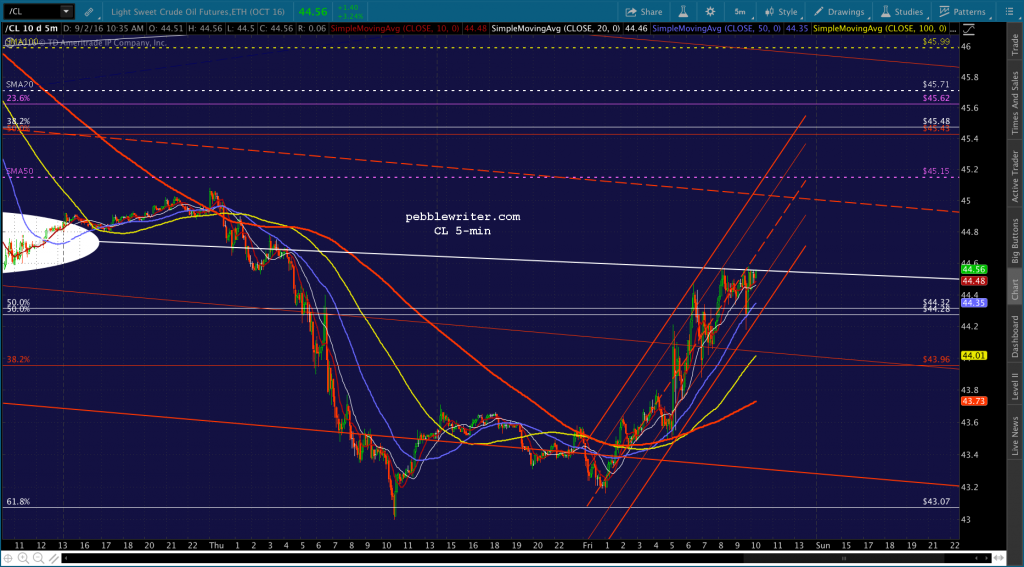Click the Thu date label on time axis
Image resolution: width=1024 pixels, height=567 pixels.
point(216,545)
